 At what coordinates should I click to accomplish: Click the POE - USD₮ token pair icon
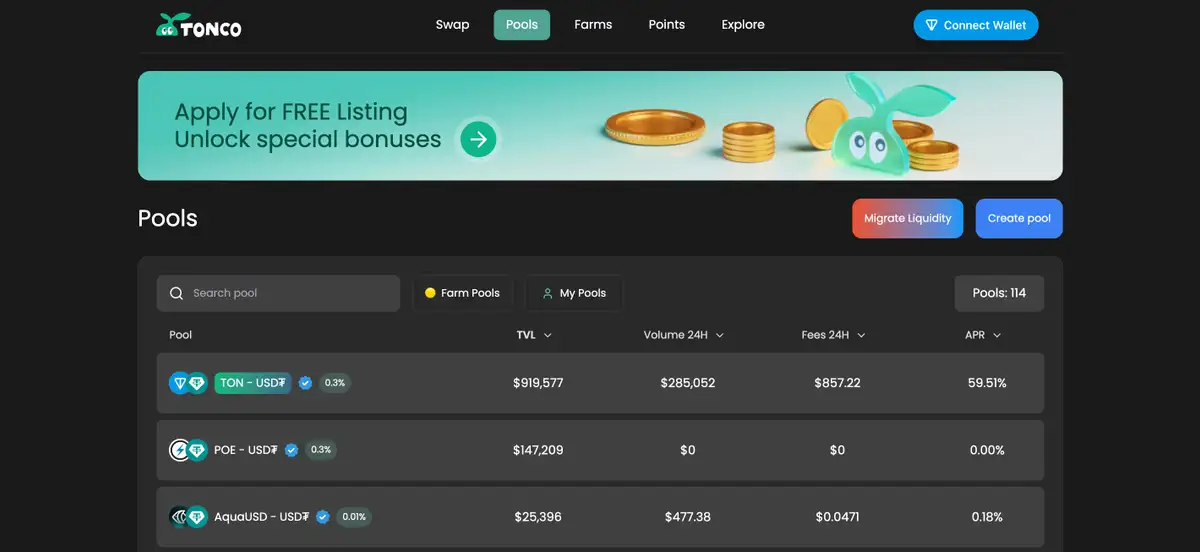[x=188, y=450]
